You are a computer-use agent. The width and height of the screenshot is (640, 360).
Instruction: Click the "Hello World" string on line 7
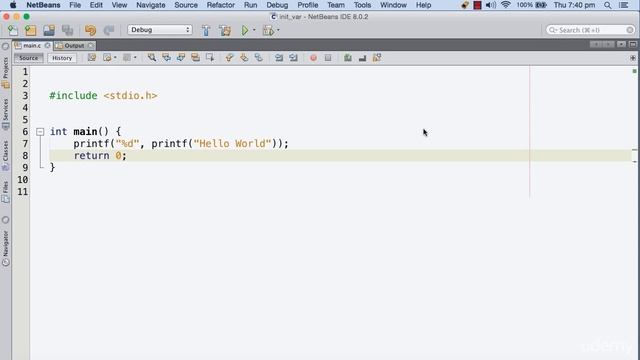click(232, 144)
